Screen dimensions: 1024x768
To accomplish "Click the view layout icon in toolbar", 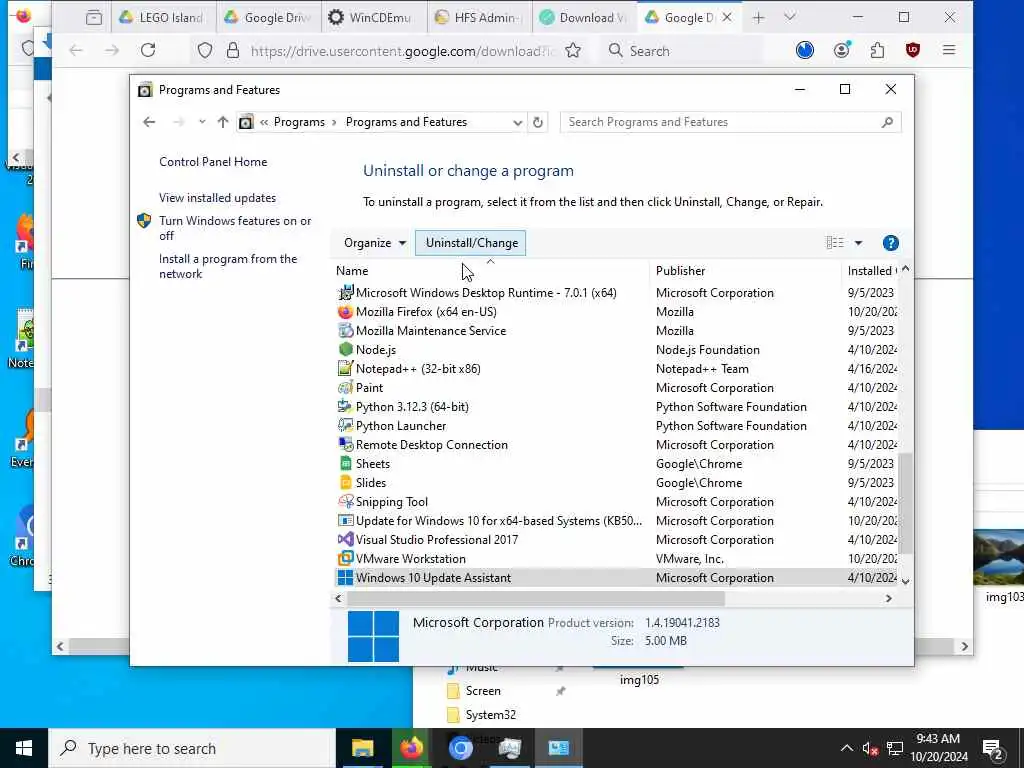I will click(x=835, y=243).
